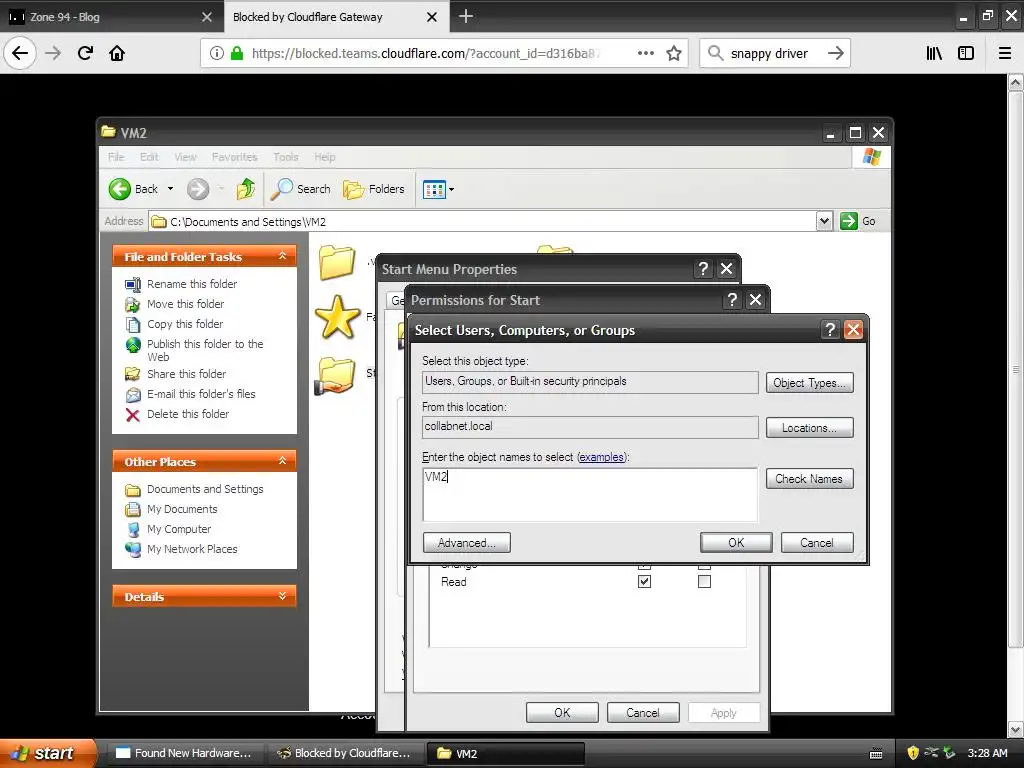
Task: Open the examples link
Action: pyautogui.click(x=601, y=457)
